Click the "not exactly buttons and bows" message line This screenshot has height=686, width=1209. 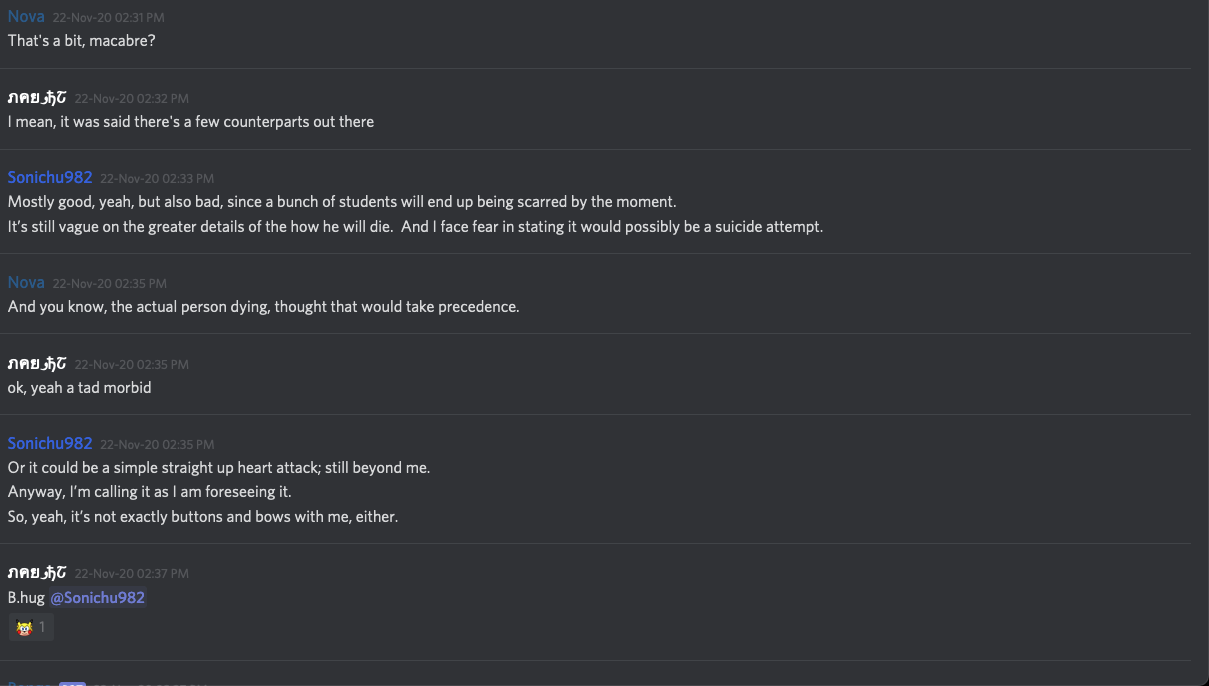[203, 517]
